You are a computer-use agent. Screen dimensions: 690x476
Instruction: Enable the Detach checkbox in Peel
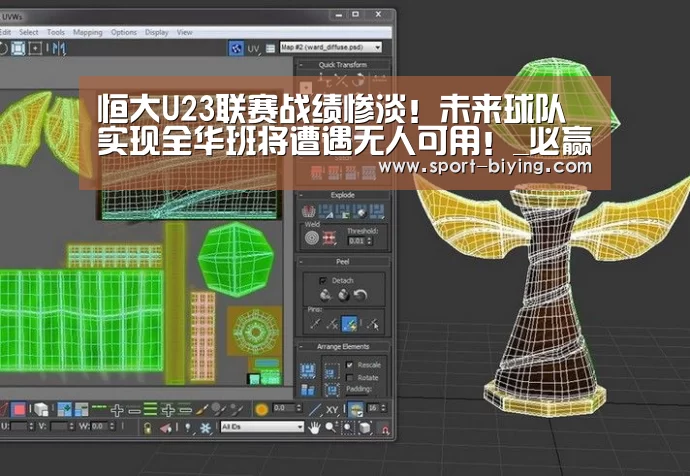[323, 280]
